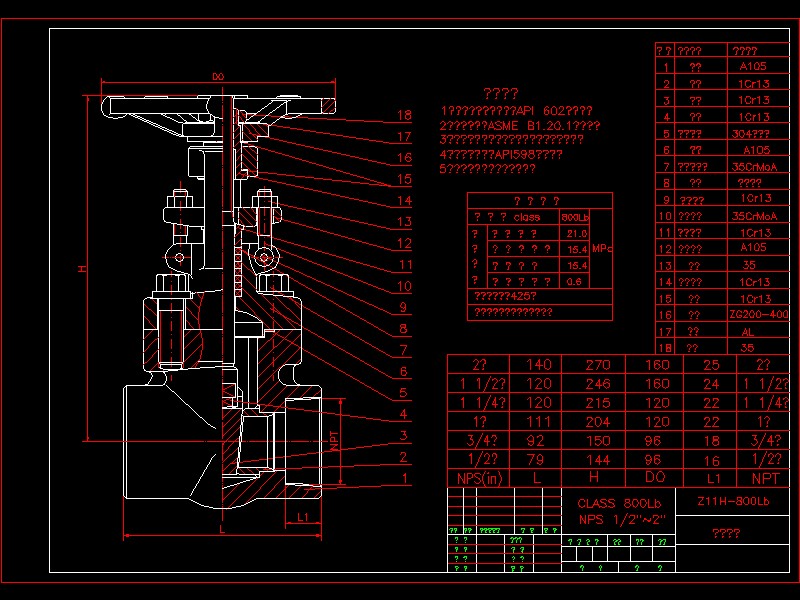The image size is (800, 600).
Task: Click the note line containing ASME B1.20.1
Action: pyautogui.click(x=520, y=126)
